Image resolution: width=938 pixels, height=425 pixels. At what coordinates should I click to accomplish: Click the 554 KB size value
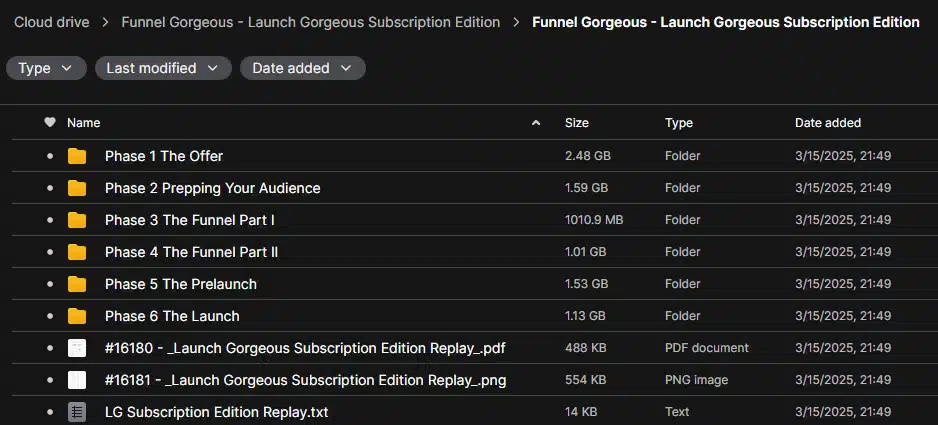click(586, 380)
